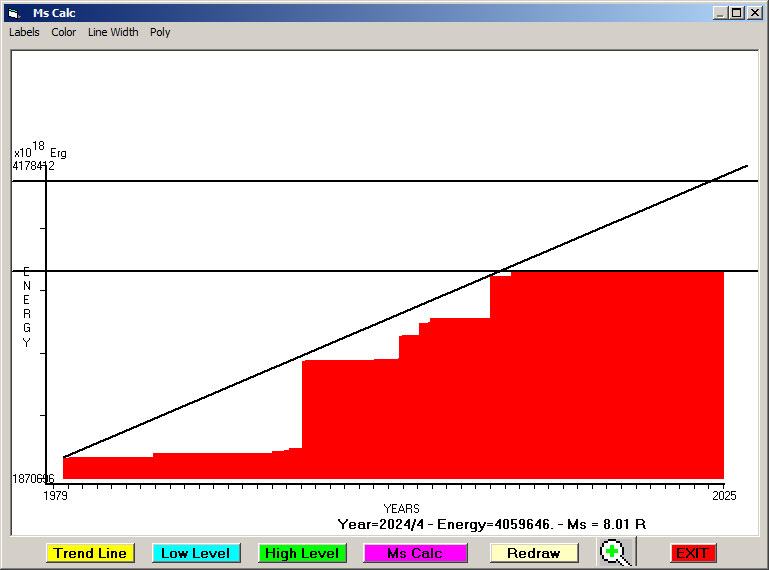Minimize the Ms Calc window
This screenshot has width=769, height=570.
[720, 13]
